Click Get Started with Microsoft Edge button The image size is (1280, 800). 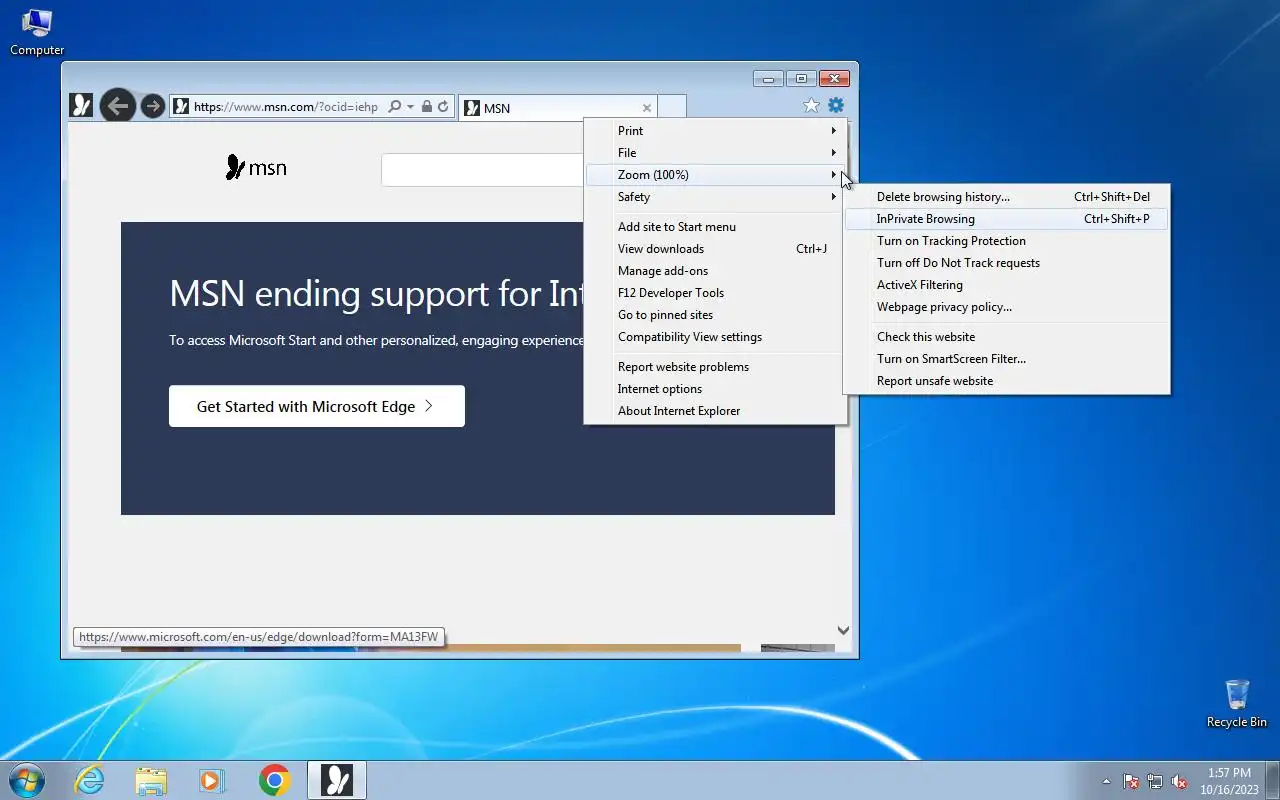(317, 406)
